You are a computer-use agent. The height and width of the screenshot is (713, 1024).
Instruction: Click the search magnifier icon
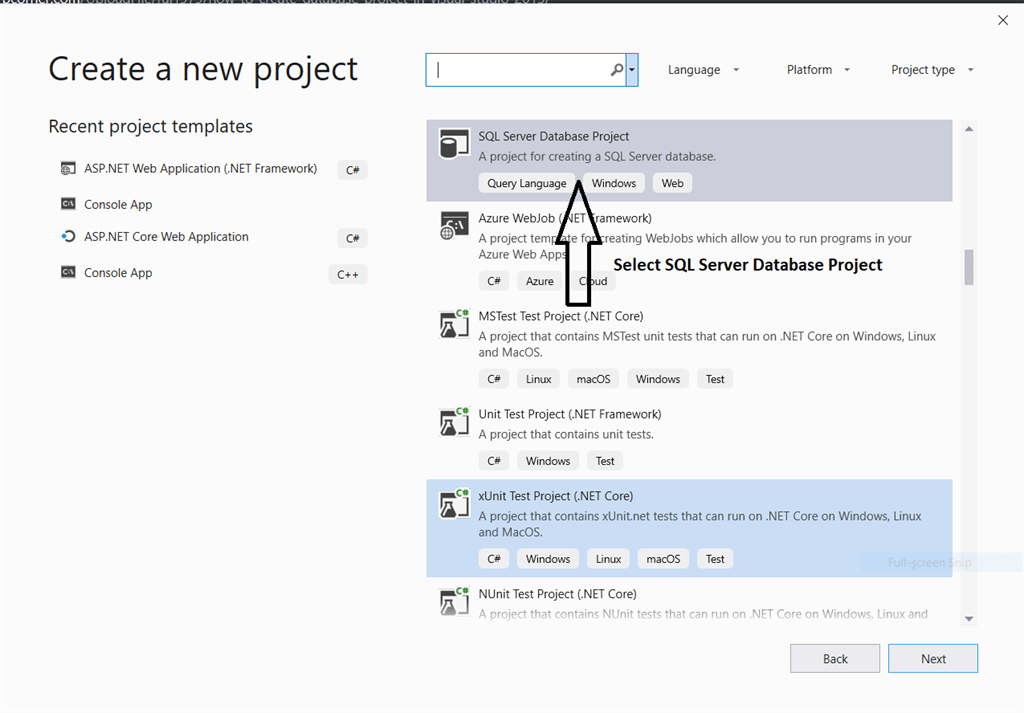click(x=616, y=70)
